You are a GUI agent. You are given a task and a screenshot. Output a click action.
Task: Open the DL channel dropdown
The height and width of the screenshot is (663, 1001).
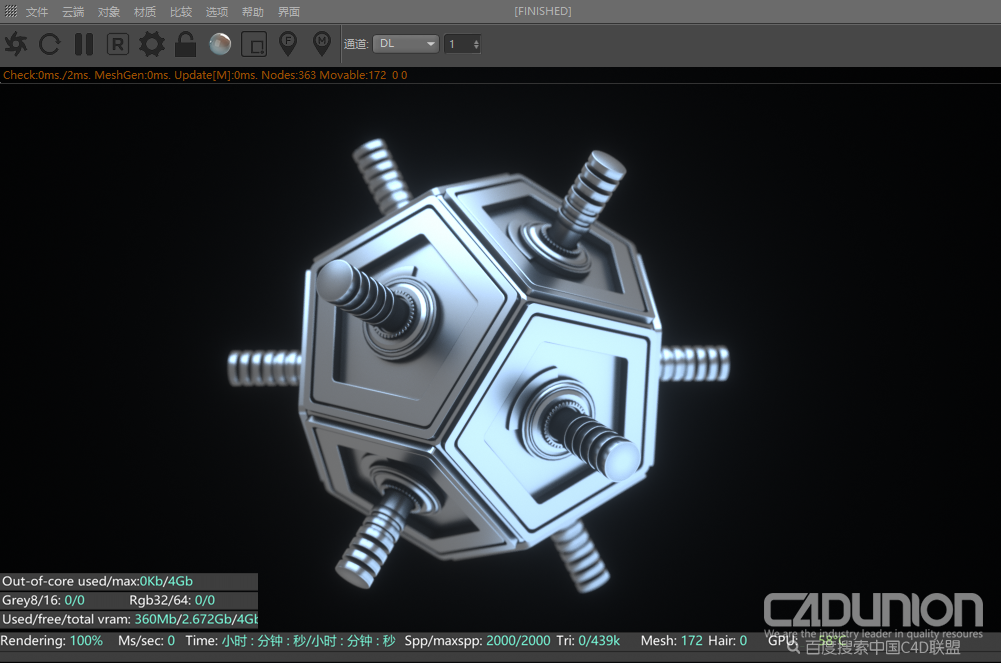point(406,43)
